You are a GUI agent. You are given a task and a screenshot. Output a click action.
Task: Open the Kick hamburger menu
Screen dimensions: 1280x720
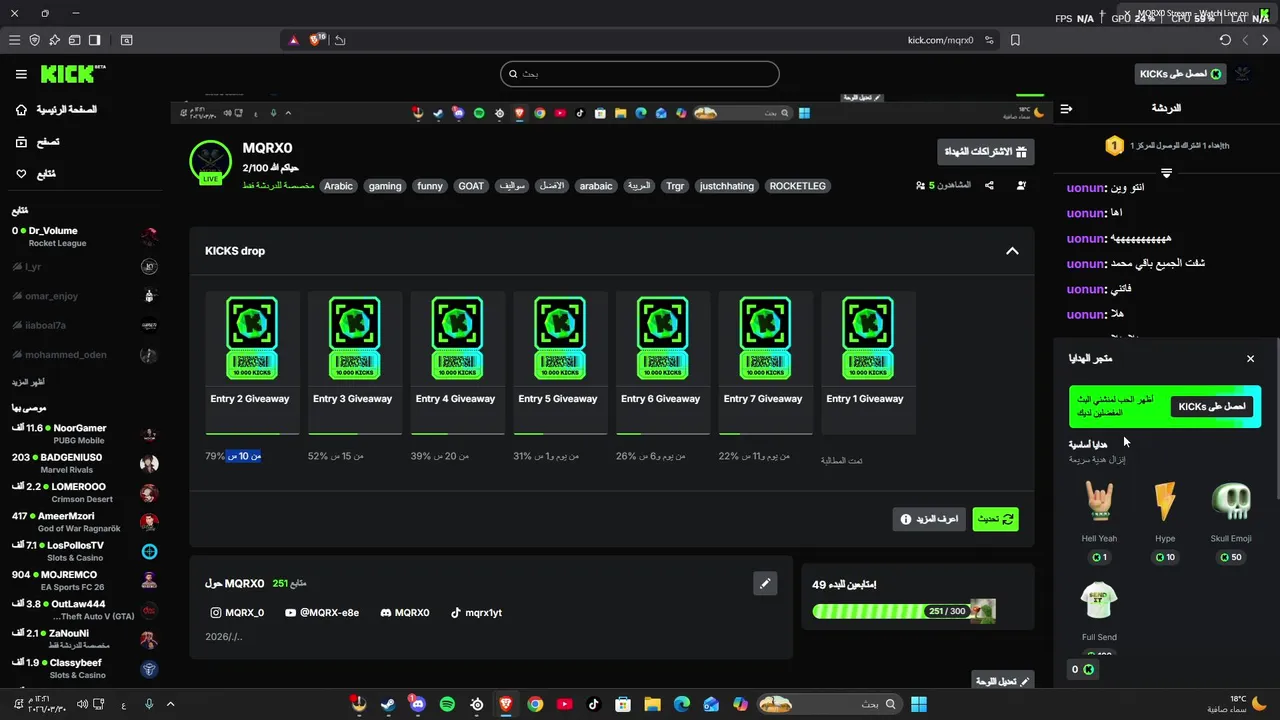click(x=21, y=74)
